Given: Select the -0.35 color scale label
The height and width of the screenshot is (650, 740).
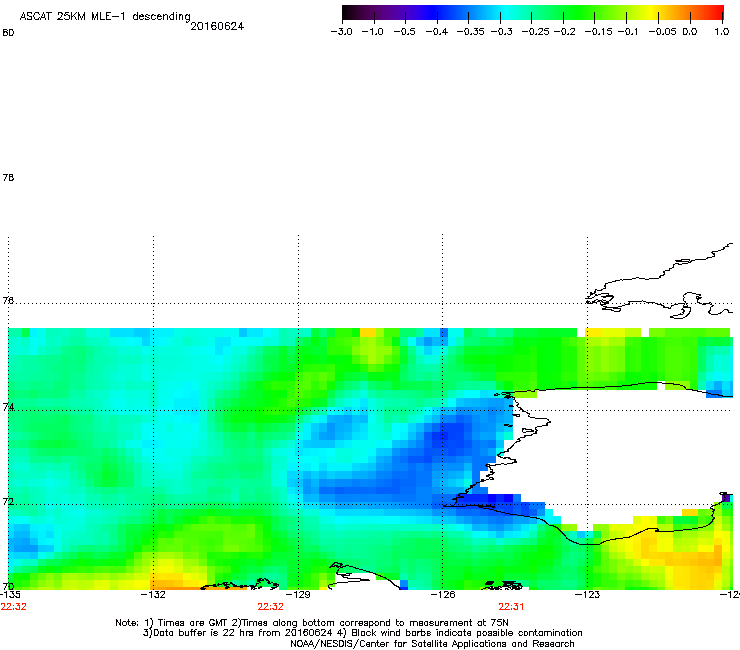Looking at the screenshot, I should (471, 32).
